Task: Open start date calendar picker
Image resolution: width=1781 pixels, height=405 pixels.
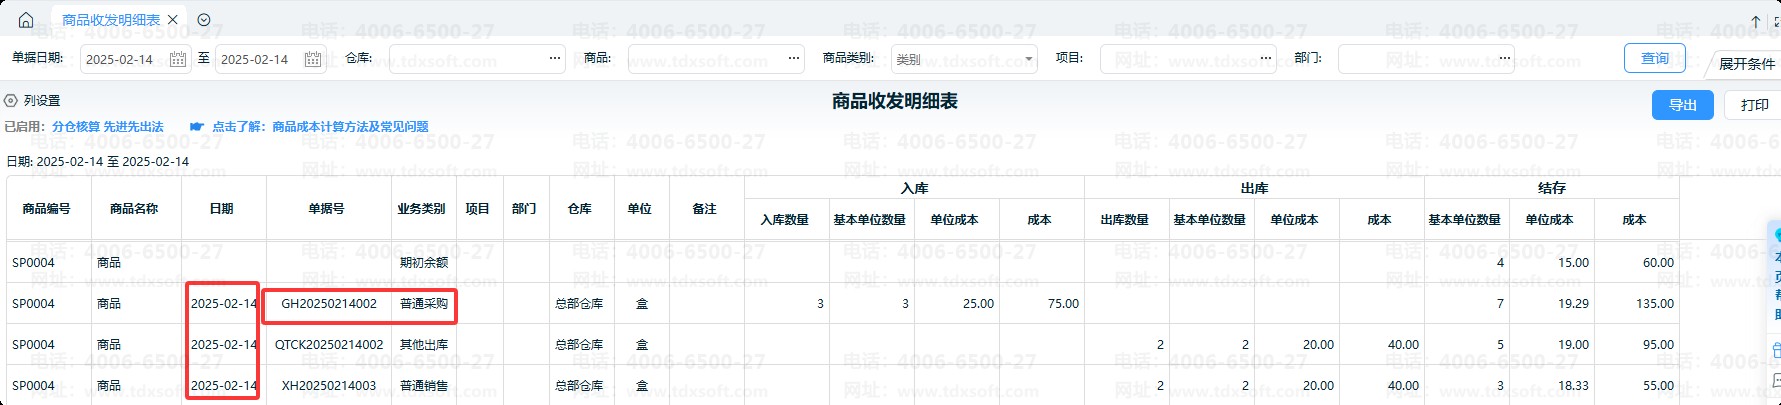Action: [x=177, y=59]
